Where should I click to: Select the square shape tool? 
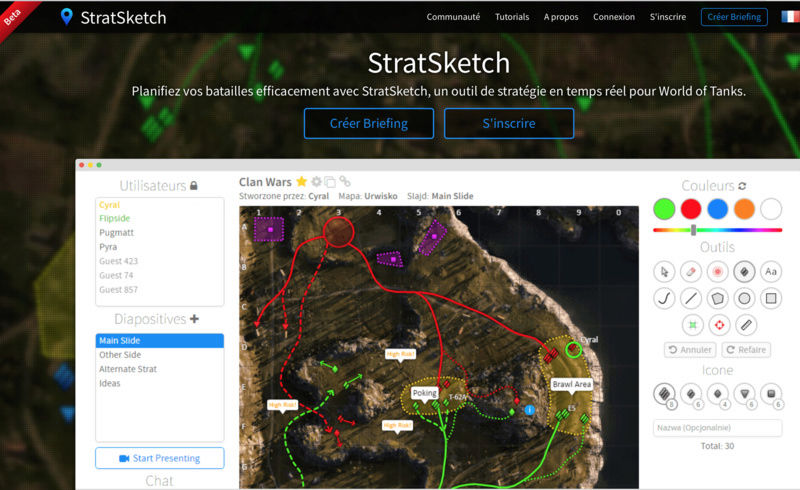tap(771, 298)
